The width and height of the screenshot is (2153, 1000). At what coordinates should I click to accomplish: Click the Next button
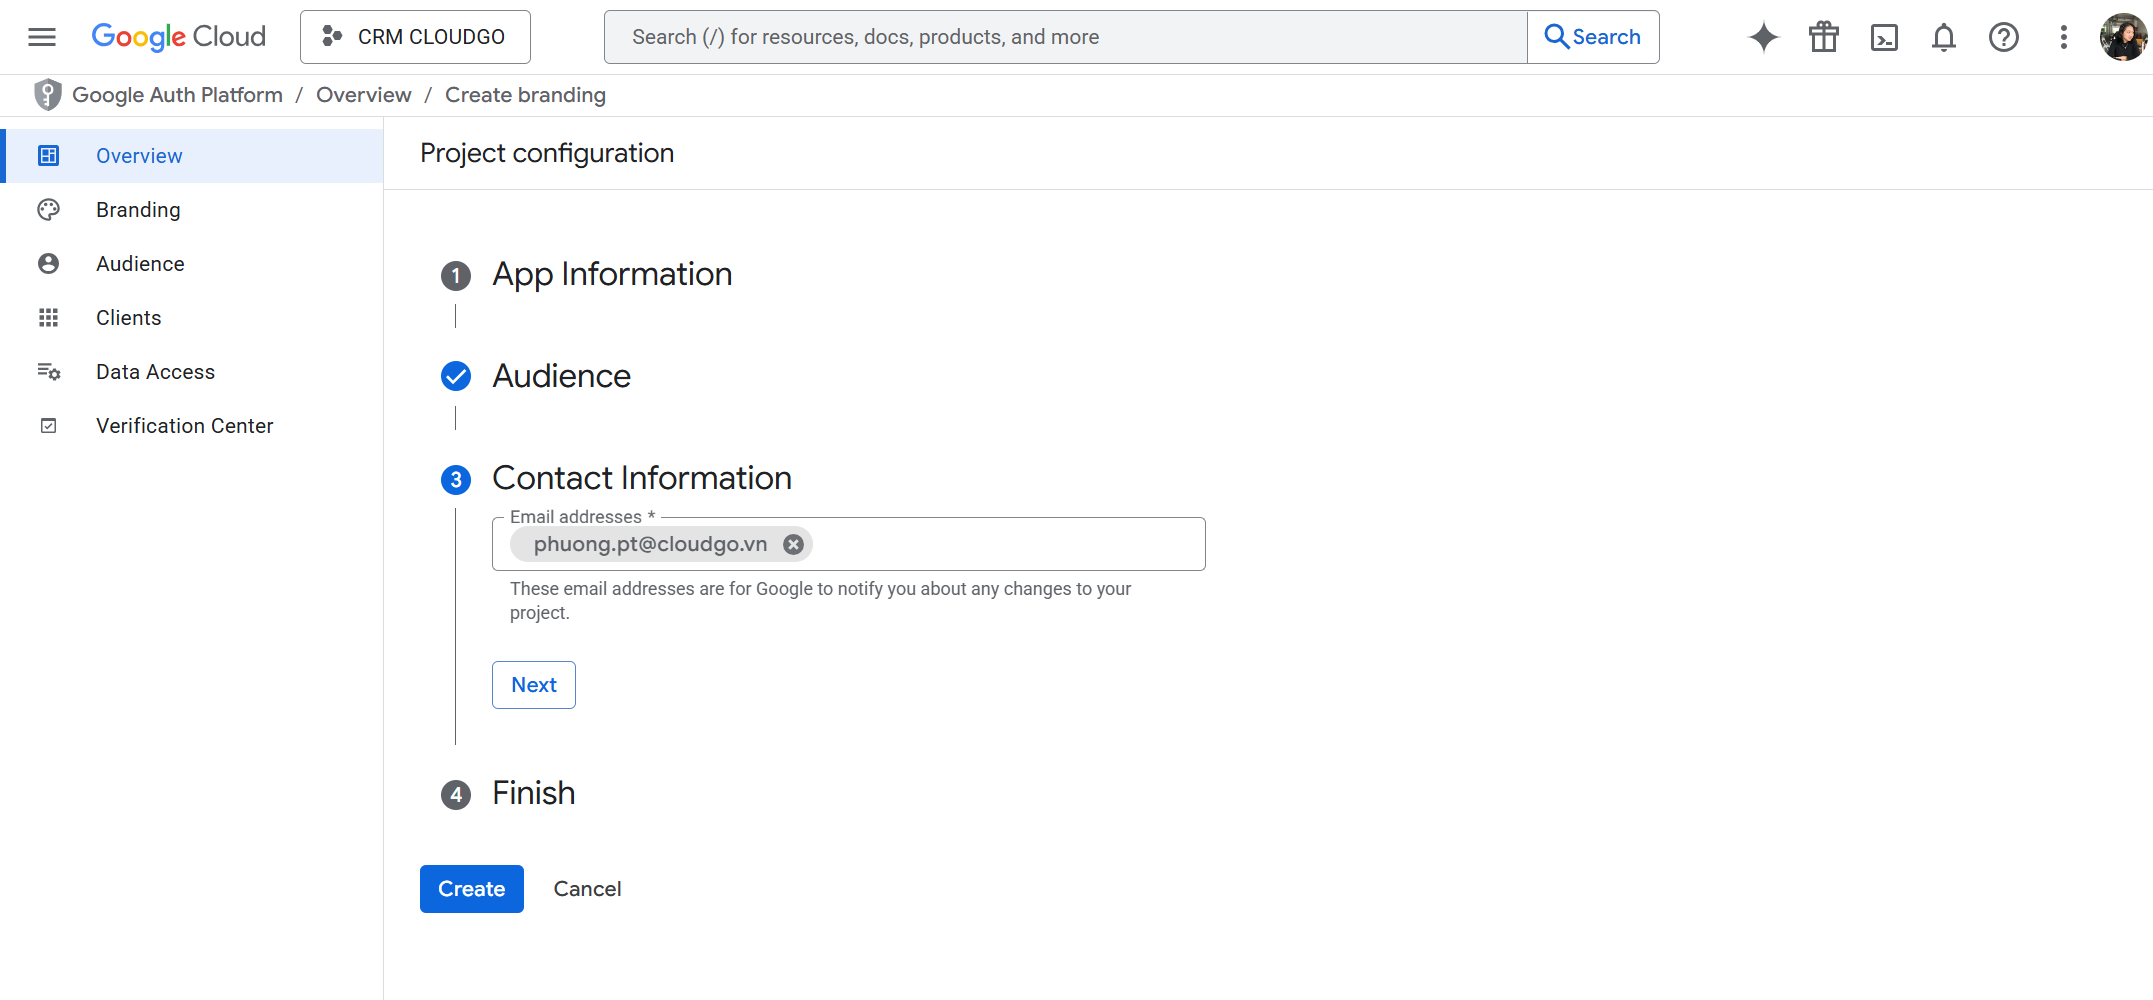pyautogui.click(x=533, y=685)
